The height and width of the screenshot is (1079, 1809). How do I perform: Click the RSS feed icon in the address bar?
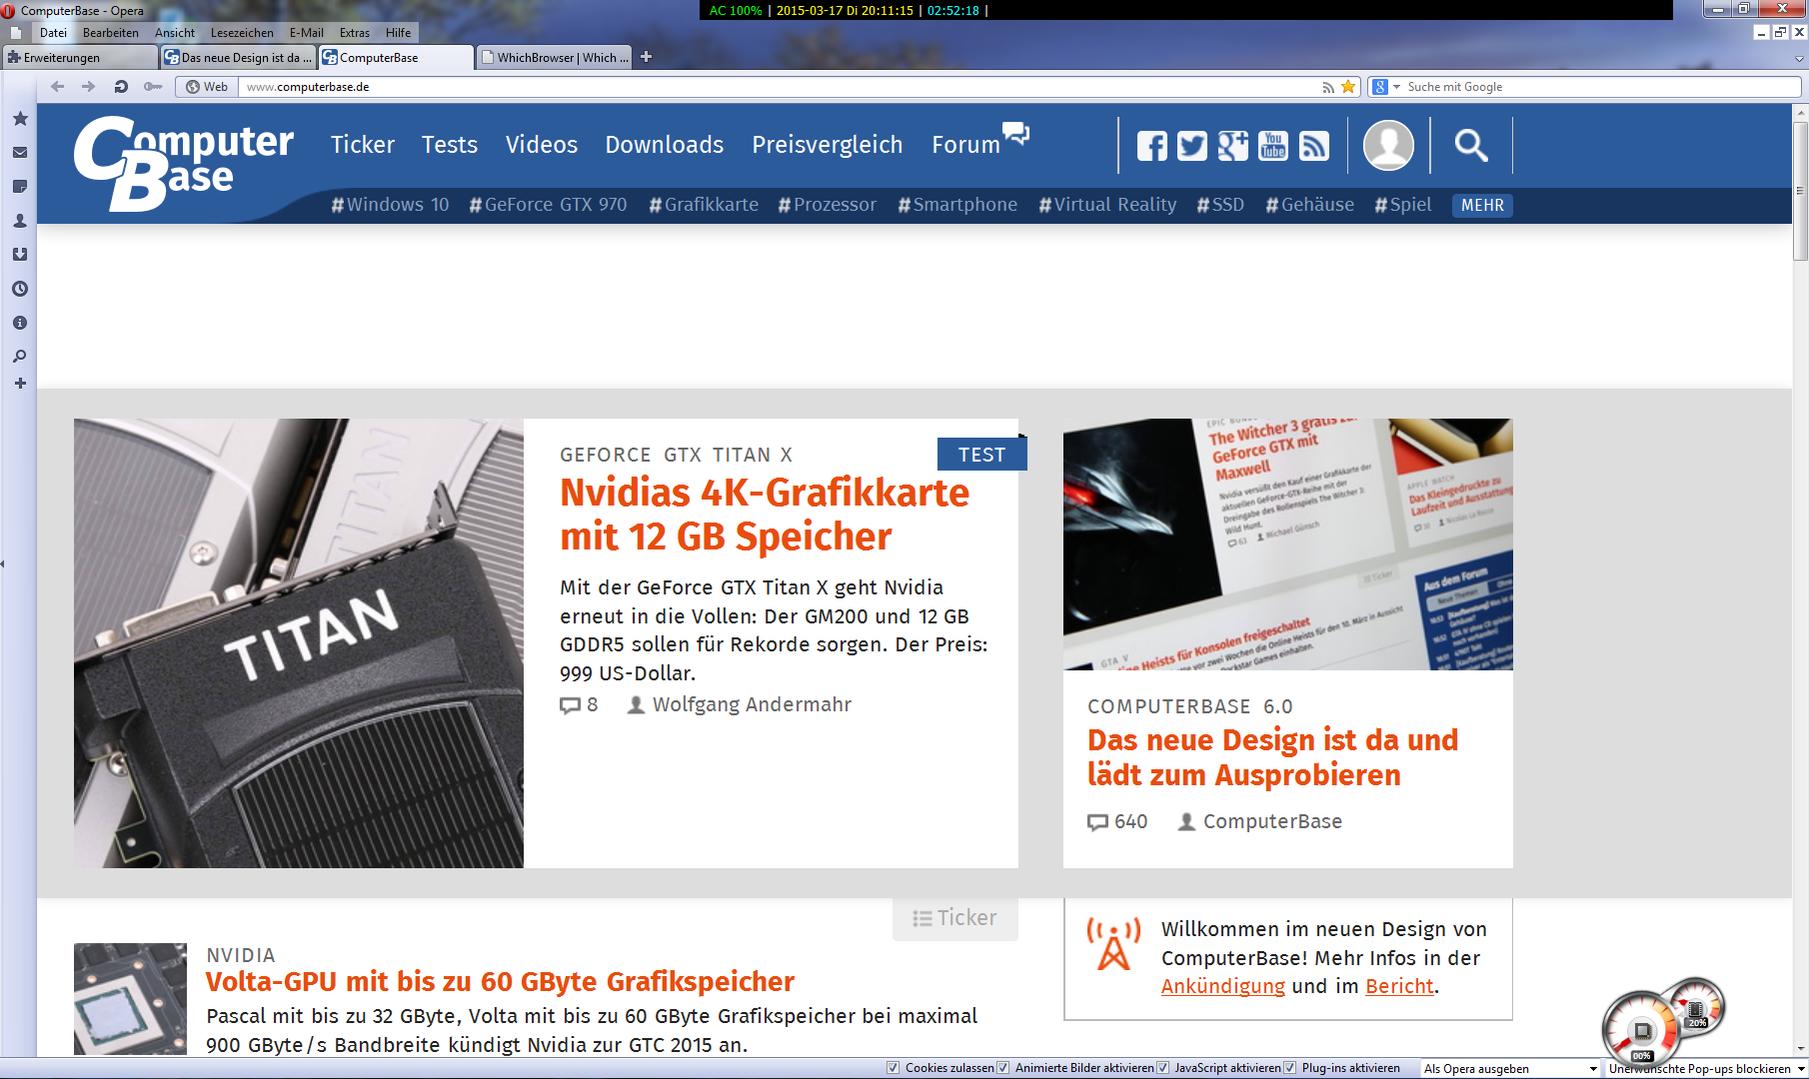1328,87
